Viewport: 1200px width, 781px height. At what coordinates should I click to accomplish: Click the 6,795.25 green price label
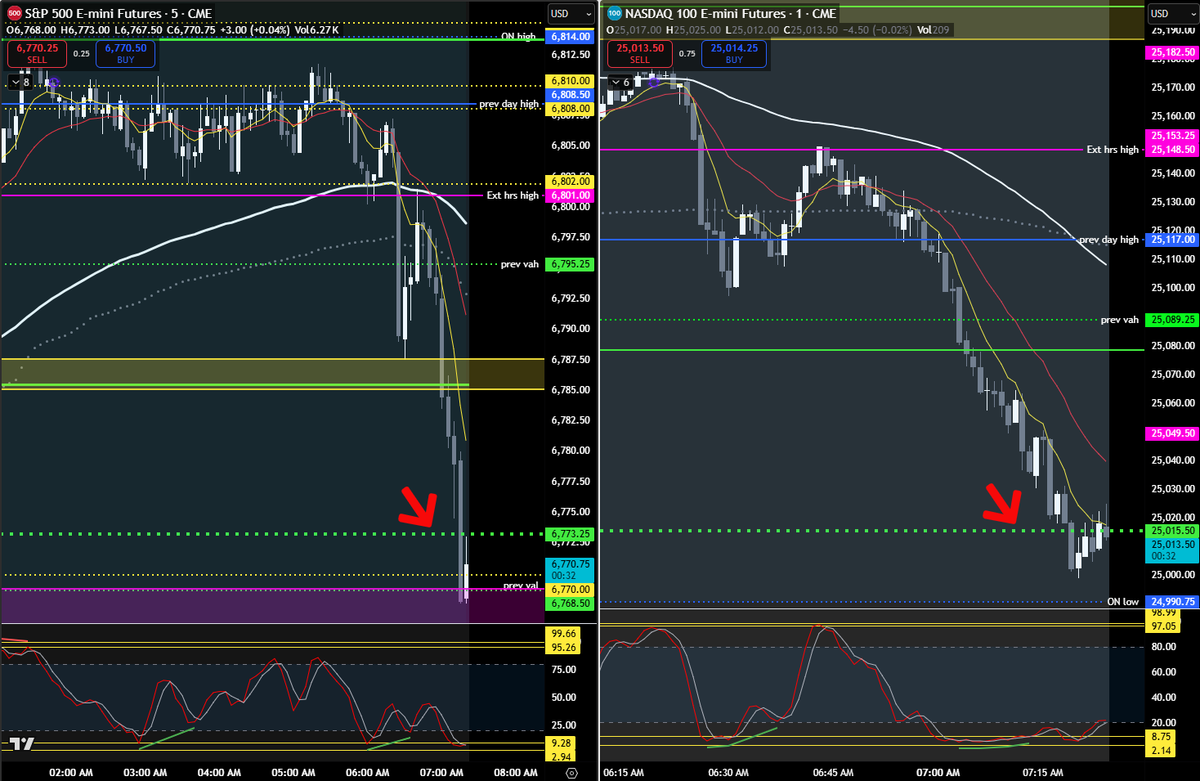[569, 264]
